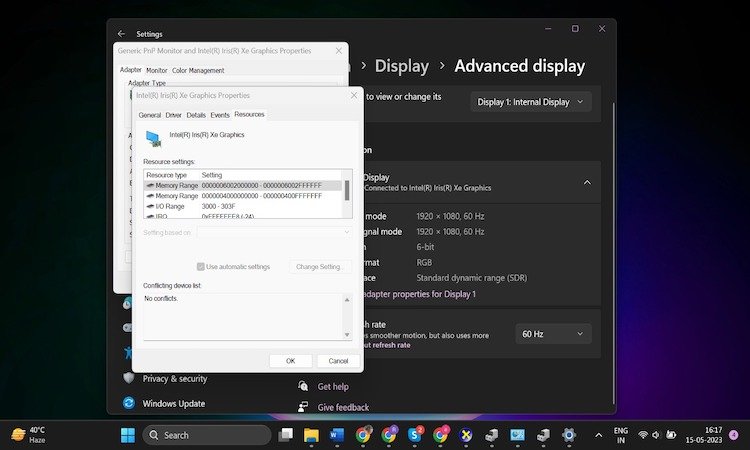
Task: Click the volume speaker tray icon
Action: [656, 435]
